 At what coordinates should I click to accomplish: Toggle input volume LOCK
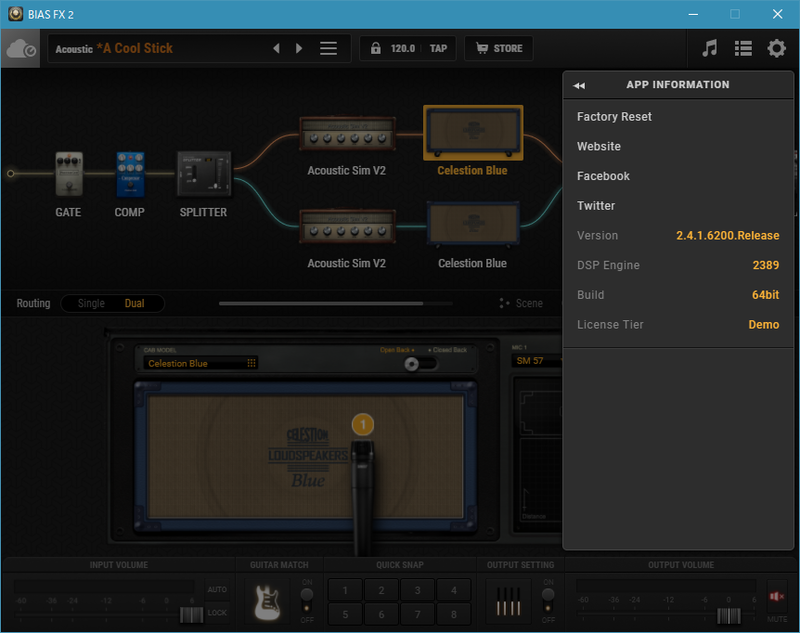point(217,613)
